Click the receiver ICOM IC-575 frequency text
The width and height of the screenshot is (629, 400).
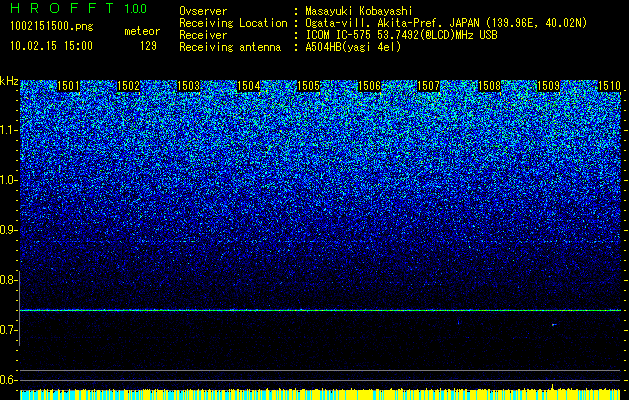pos(401,35)
